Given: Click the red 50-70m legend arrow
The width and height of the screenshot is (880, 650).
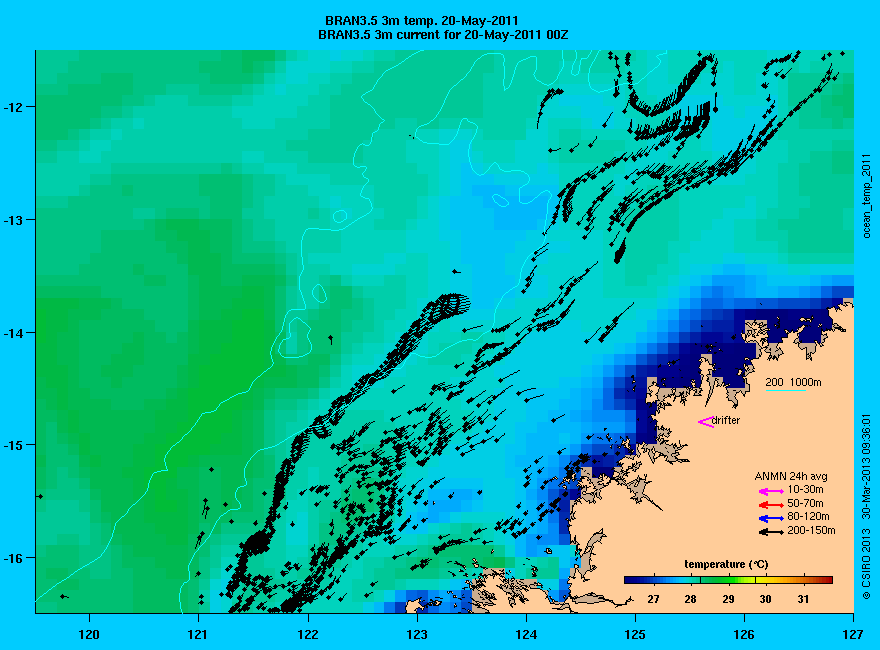Looking at the screenshot, I should (x=771, y=505).
